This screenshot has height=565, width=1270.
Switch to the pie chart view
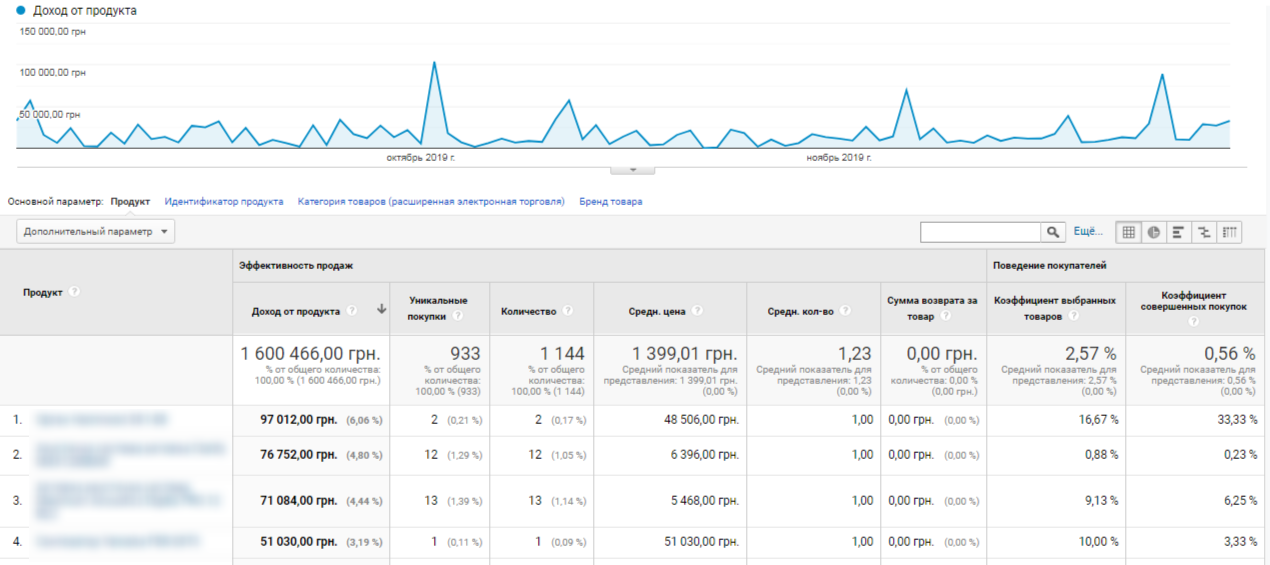[1154, 232]
